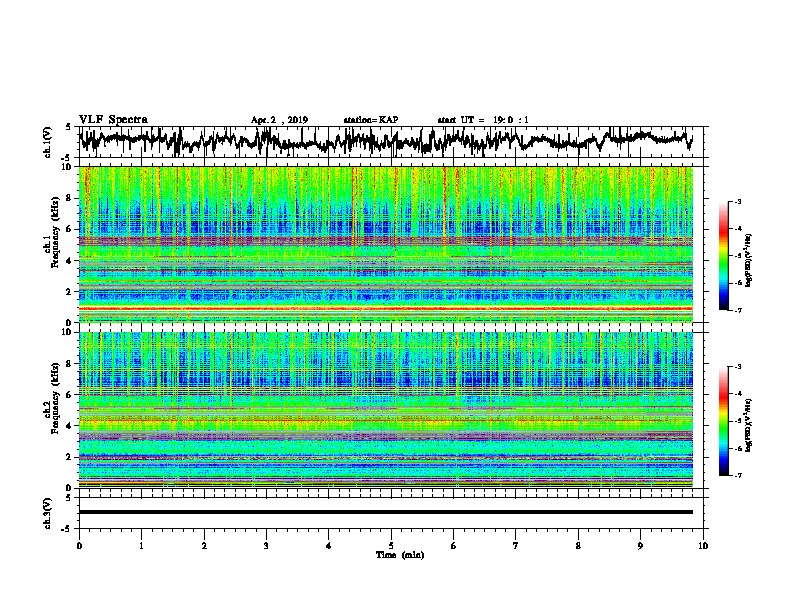
Task: Click the 10 kHz tick on ch.1 frequency axis
Action: [68, 167]
